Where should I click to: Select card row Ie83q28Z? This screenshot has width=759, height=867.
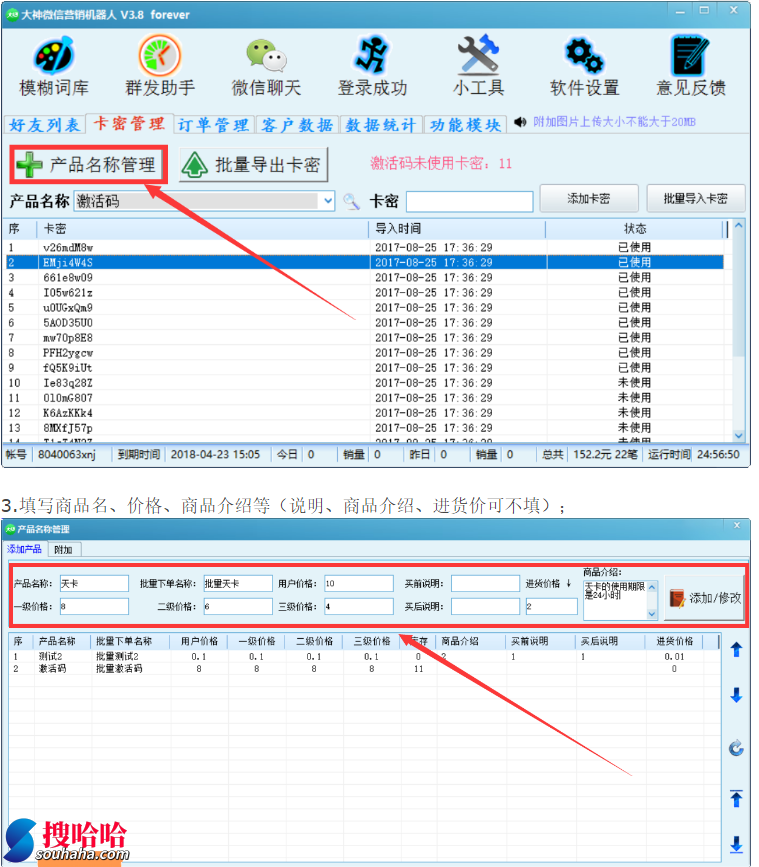[x=365, y=383]
